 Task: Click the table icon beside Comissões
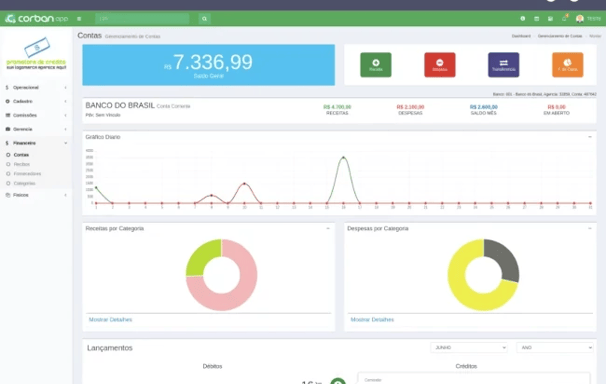pos(8,115)
